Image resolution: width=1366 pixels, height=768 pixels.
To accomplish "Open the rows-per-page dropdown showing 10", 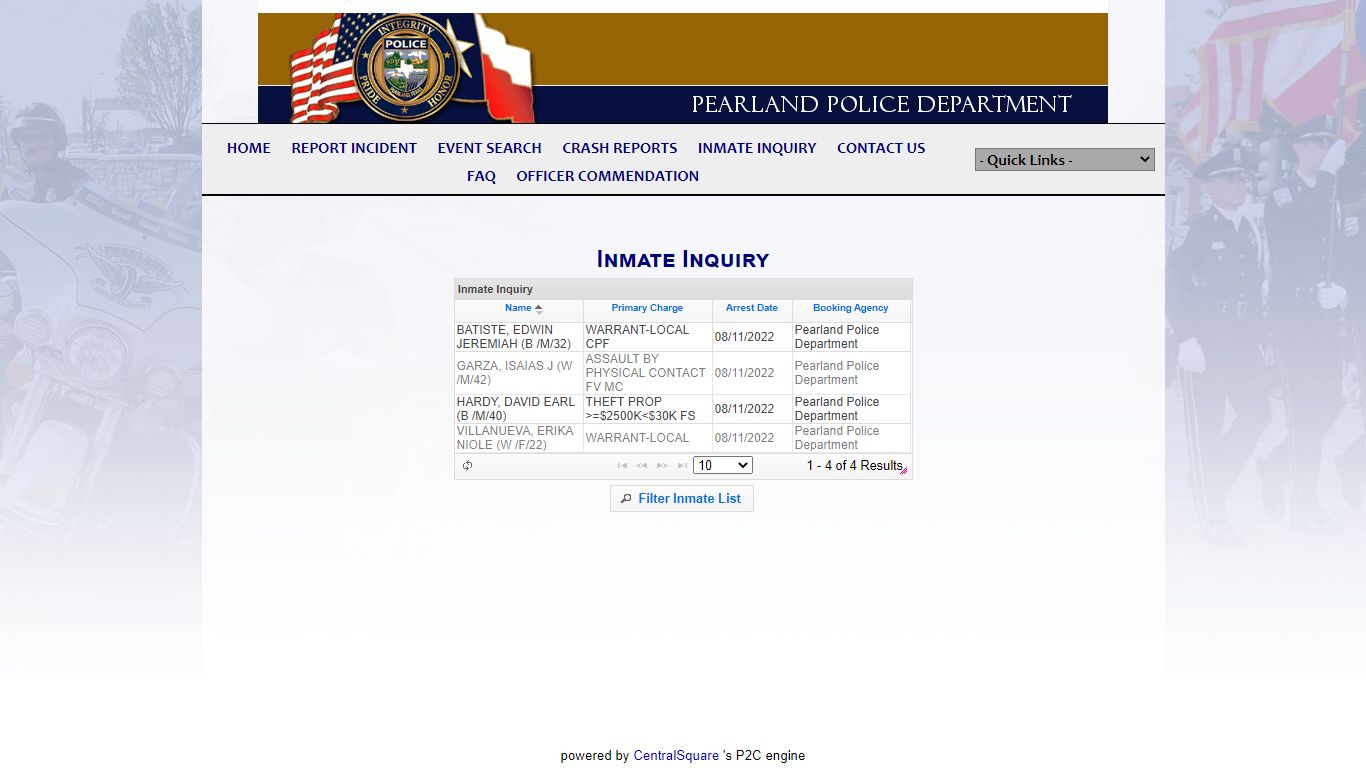I will click(722, 465).
